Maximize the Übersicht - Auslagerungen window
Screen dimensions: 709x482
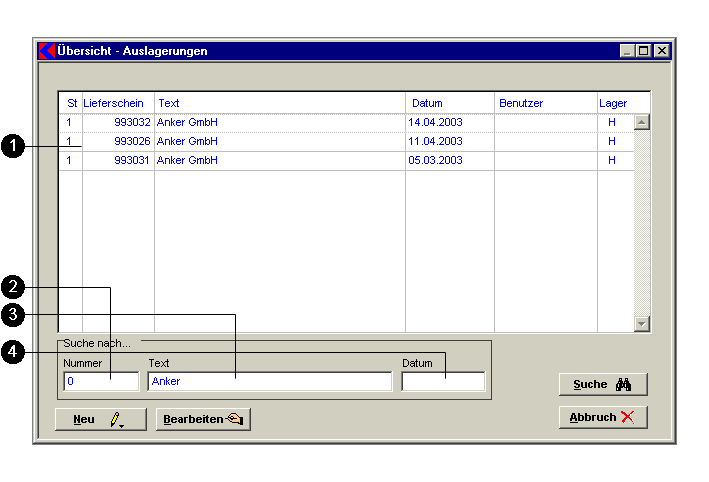(x=644, y=51)
